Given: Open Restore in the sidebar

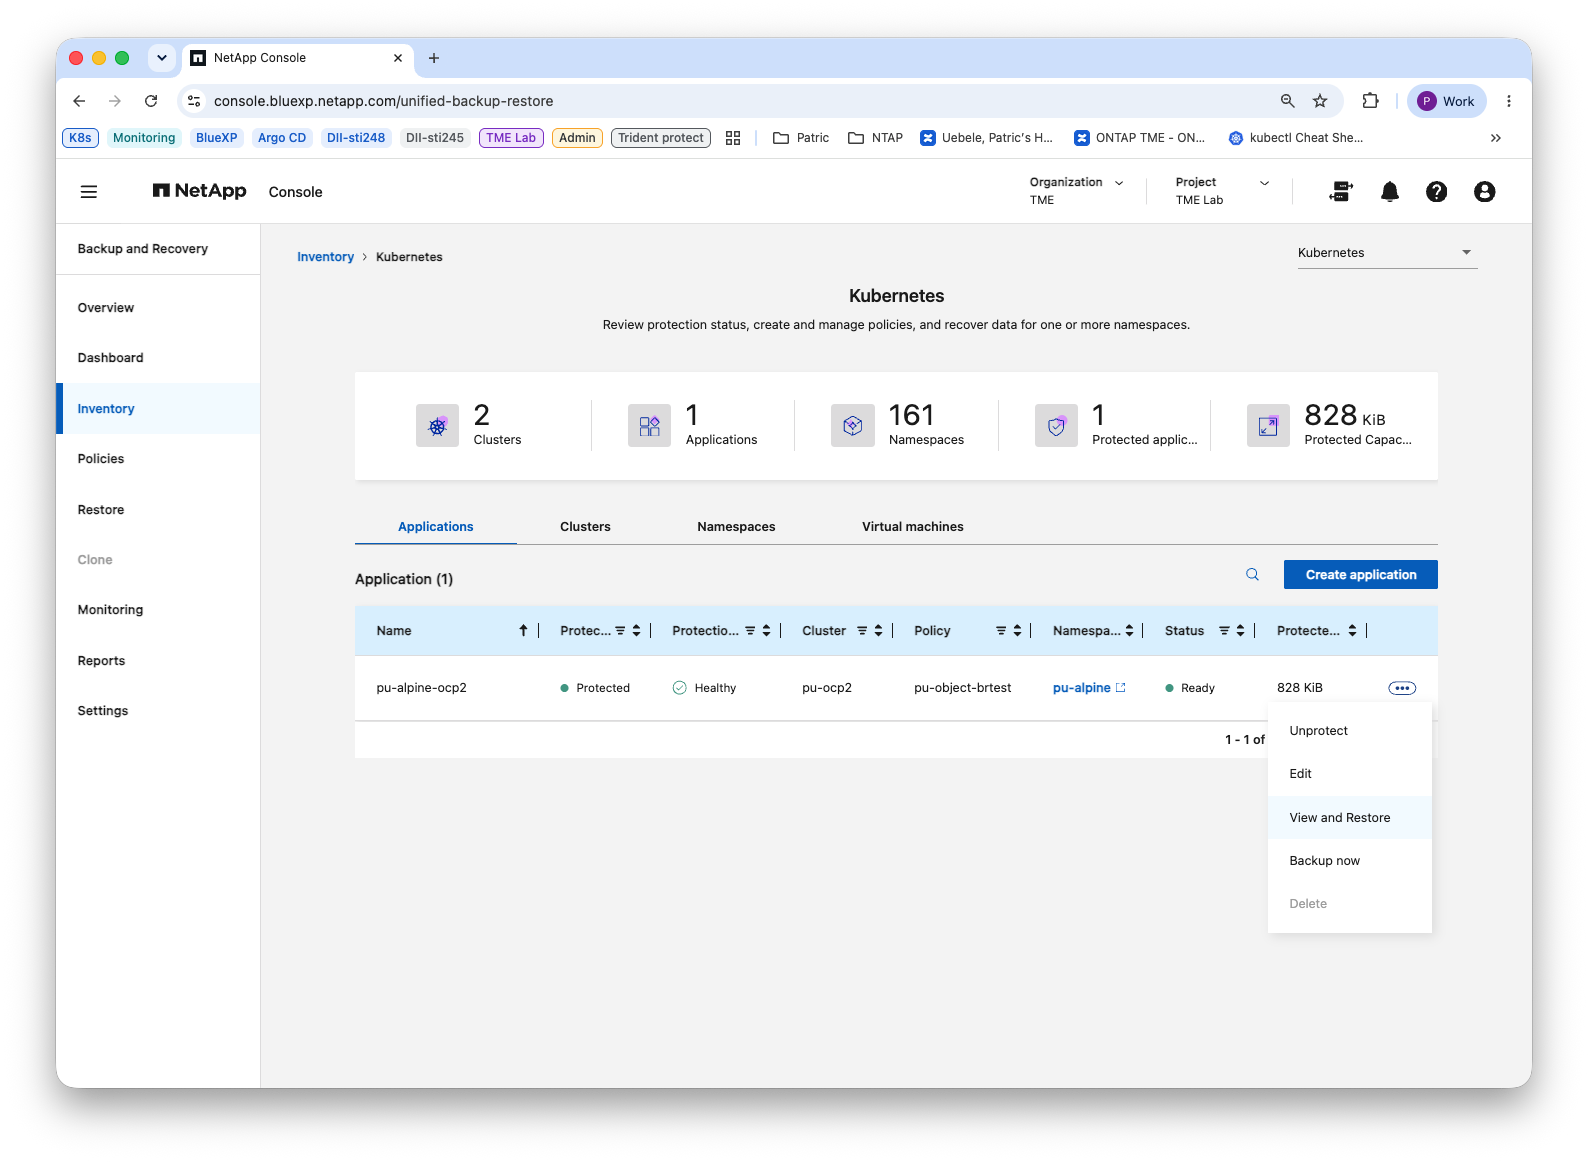Looking at the screenshot, I should pyautogui.click(x=158, y=510).
